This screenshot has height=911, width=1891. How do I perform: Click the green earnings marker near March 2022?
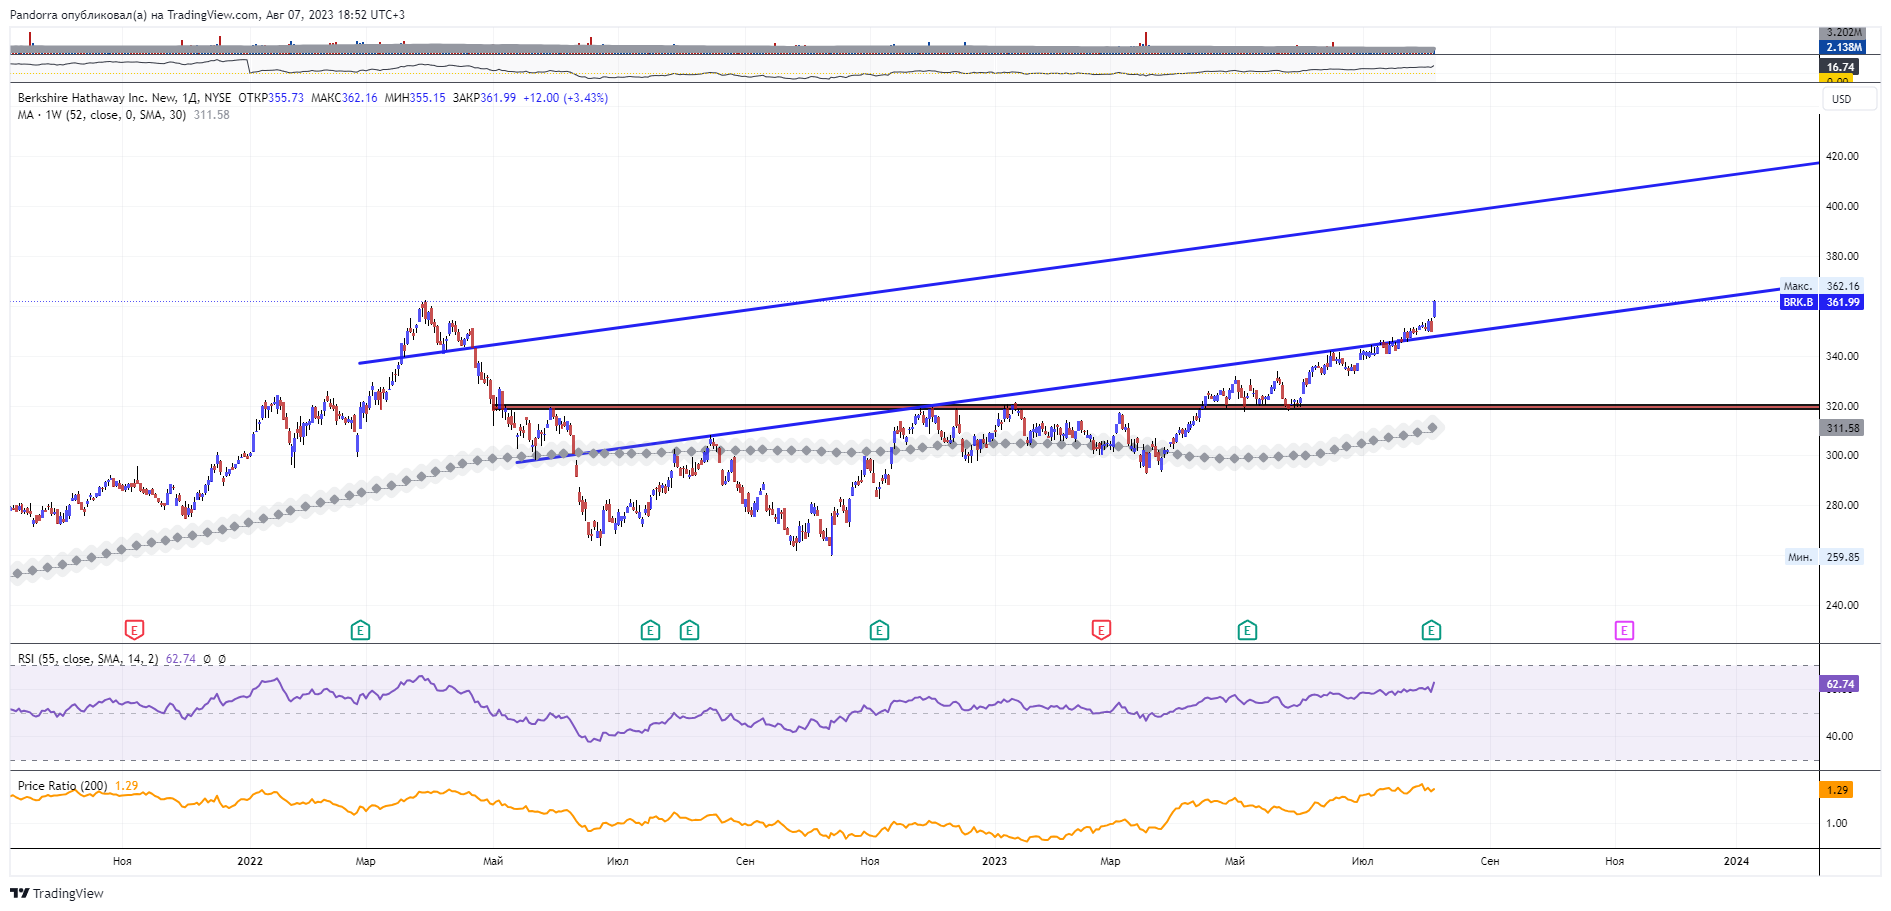360,630
